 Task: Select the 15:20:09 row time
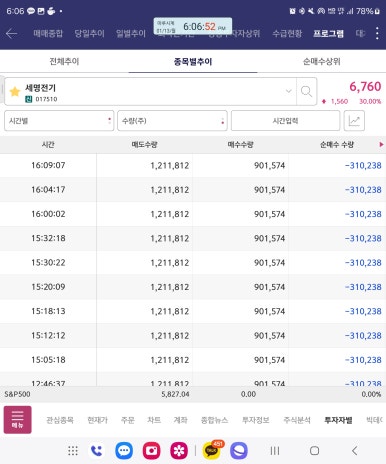pyautogui.click(x=48, y=287)
